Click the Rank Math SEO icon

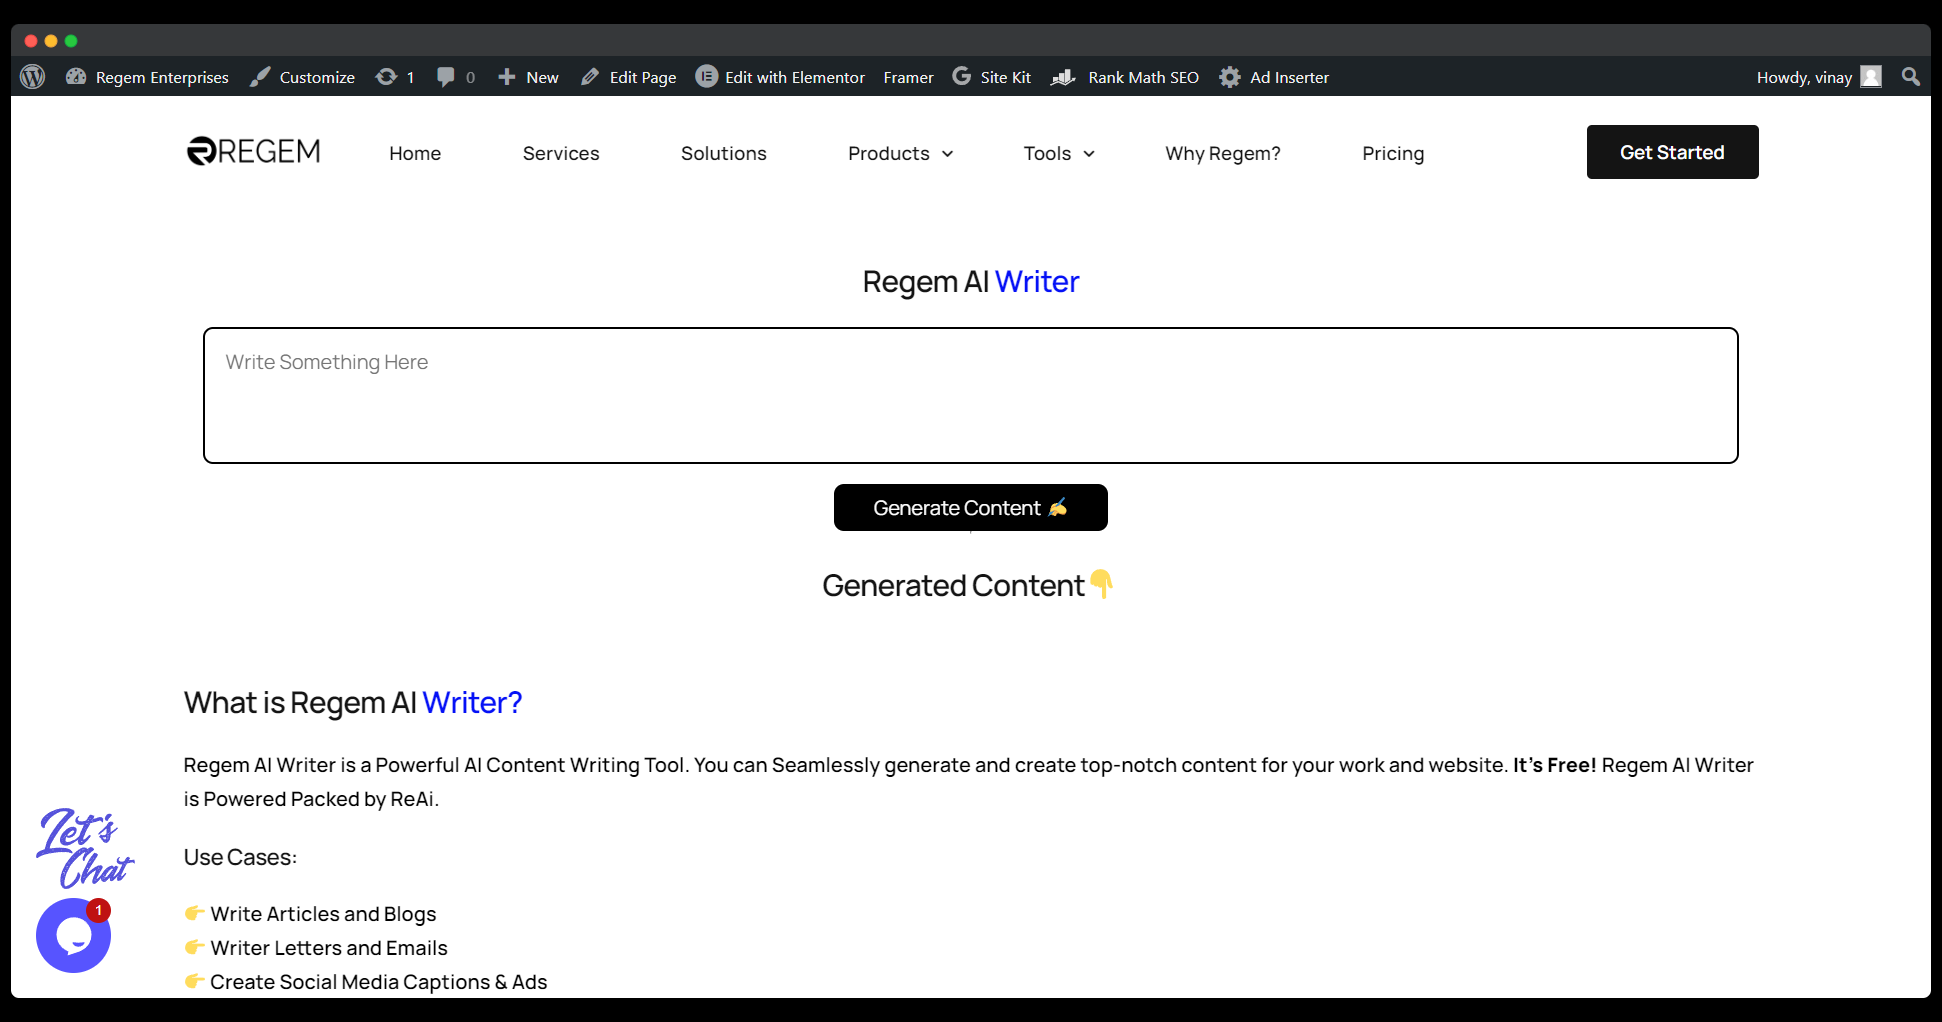tap(1063, 77)
